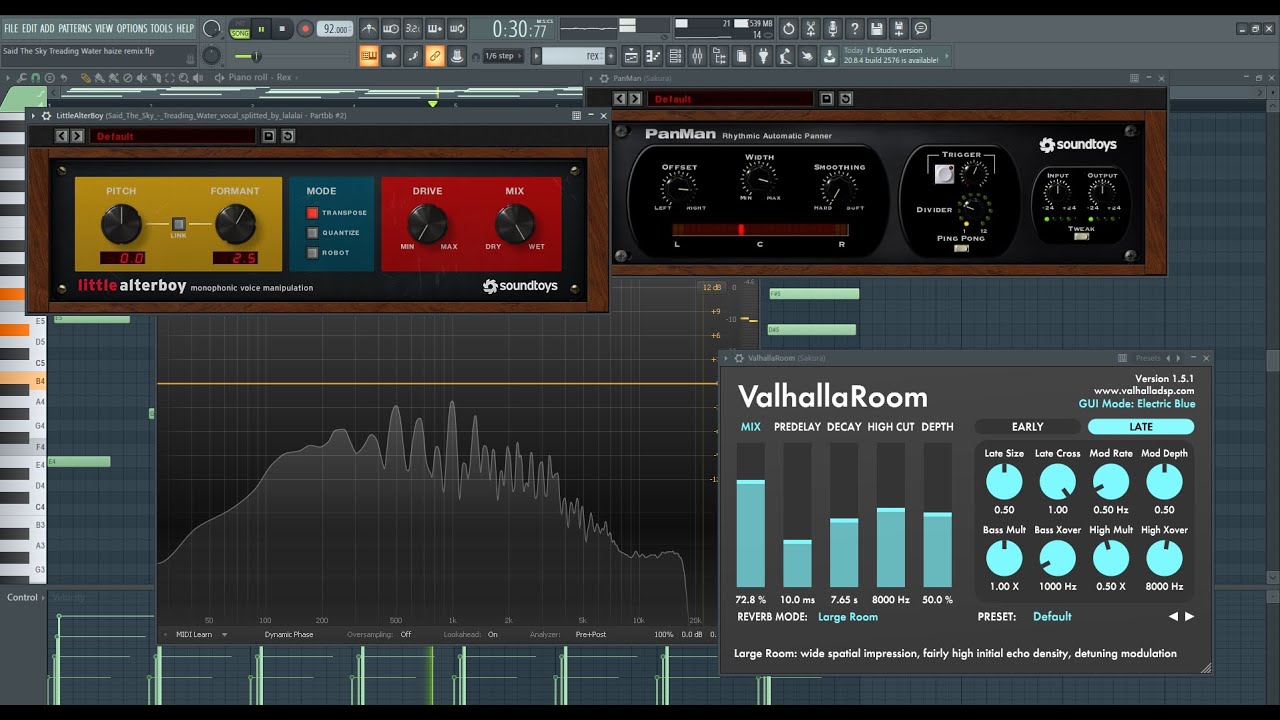Click the LittleAlterBoy gear settings icon
Screen dimensions: 1280x720
[x=47, y=116]
